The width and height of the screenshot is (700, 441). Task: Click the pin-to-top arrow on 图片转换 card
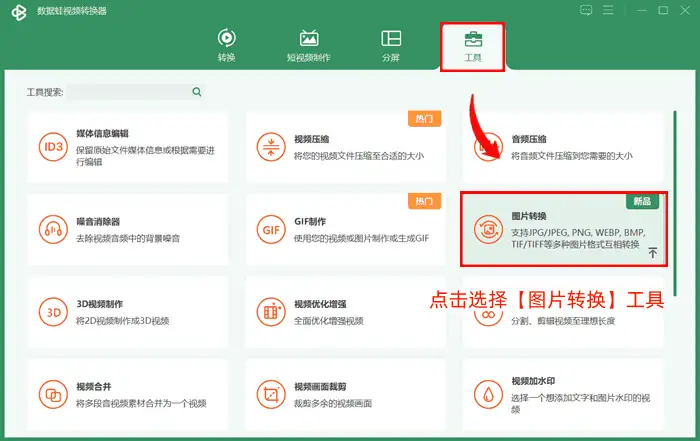click(653, 253)
